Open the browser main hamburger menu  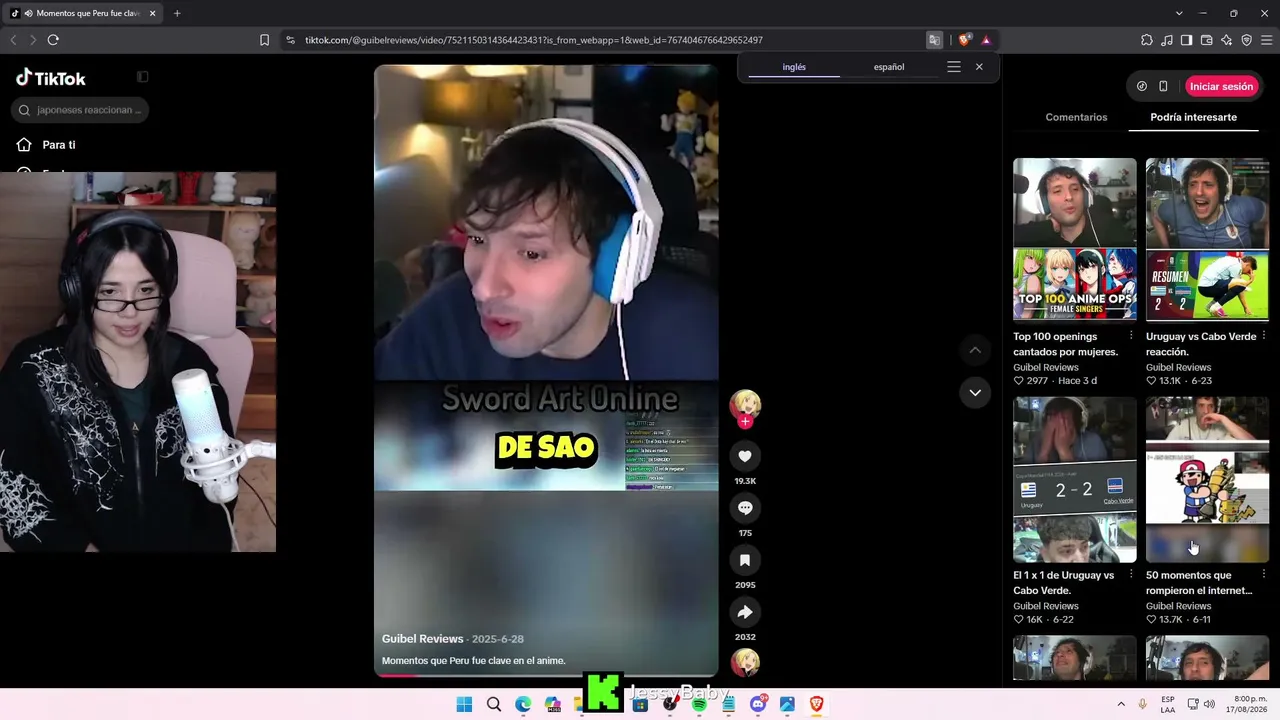pyautogui.click(x=1267, y=40)
